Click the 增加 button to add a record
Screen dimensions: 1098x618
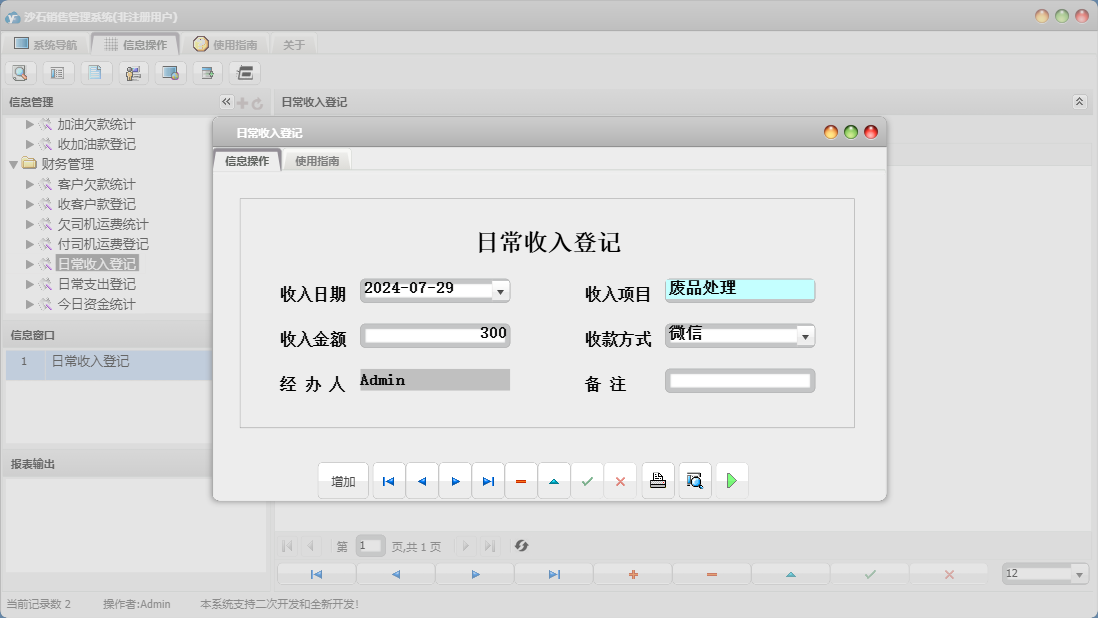343,480
